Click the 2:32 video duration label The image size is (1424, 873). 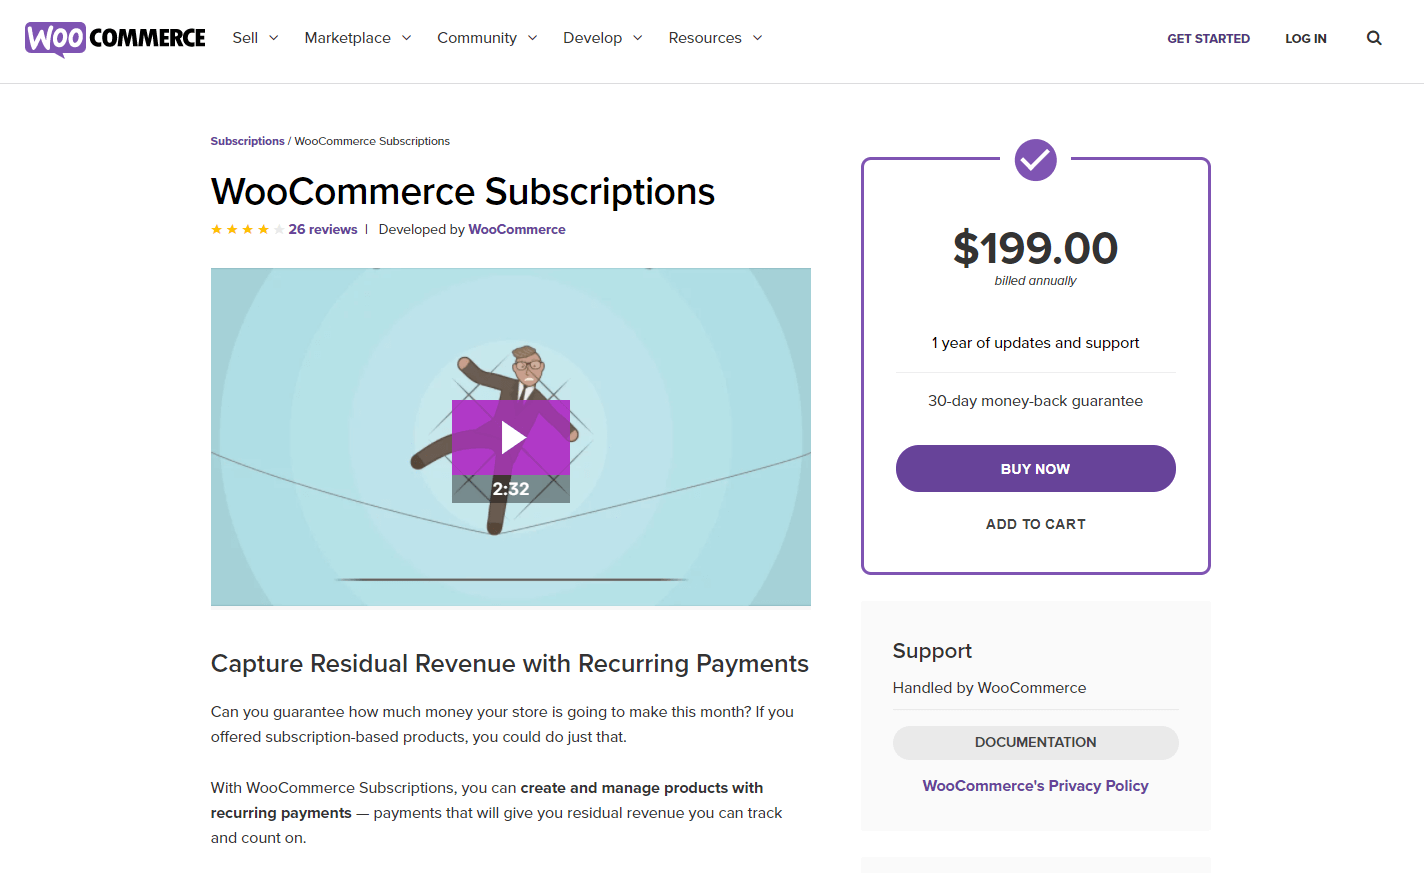coord(511,489)
